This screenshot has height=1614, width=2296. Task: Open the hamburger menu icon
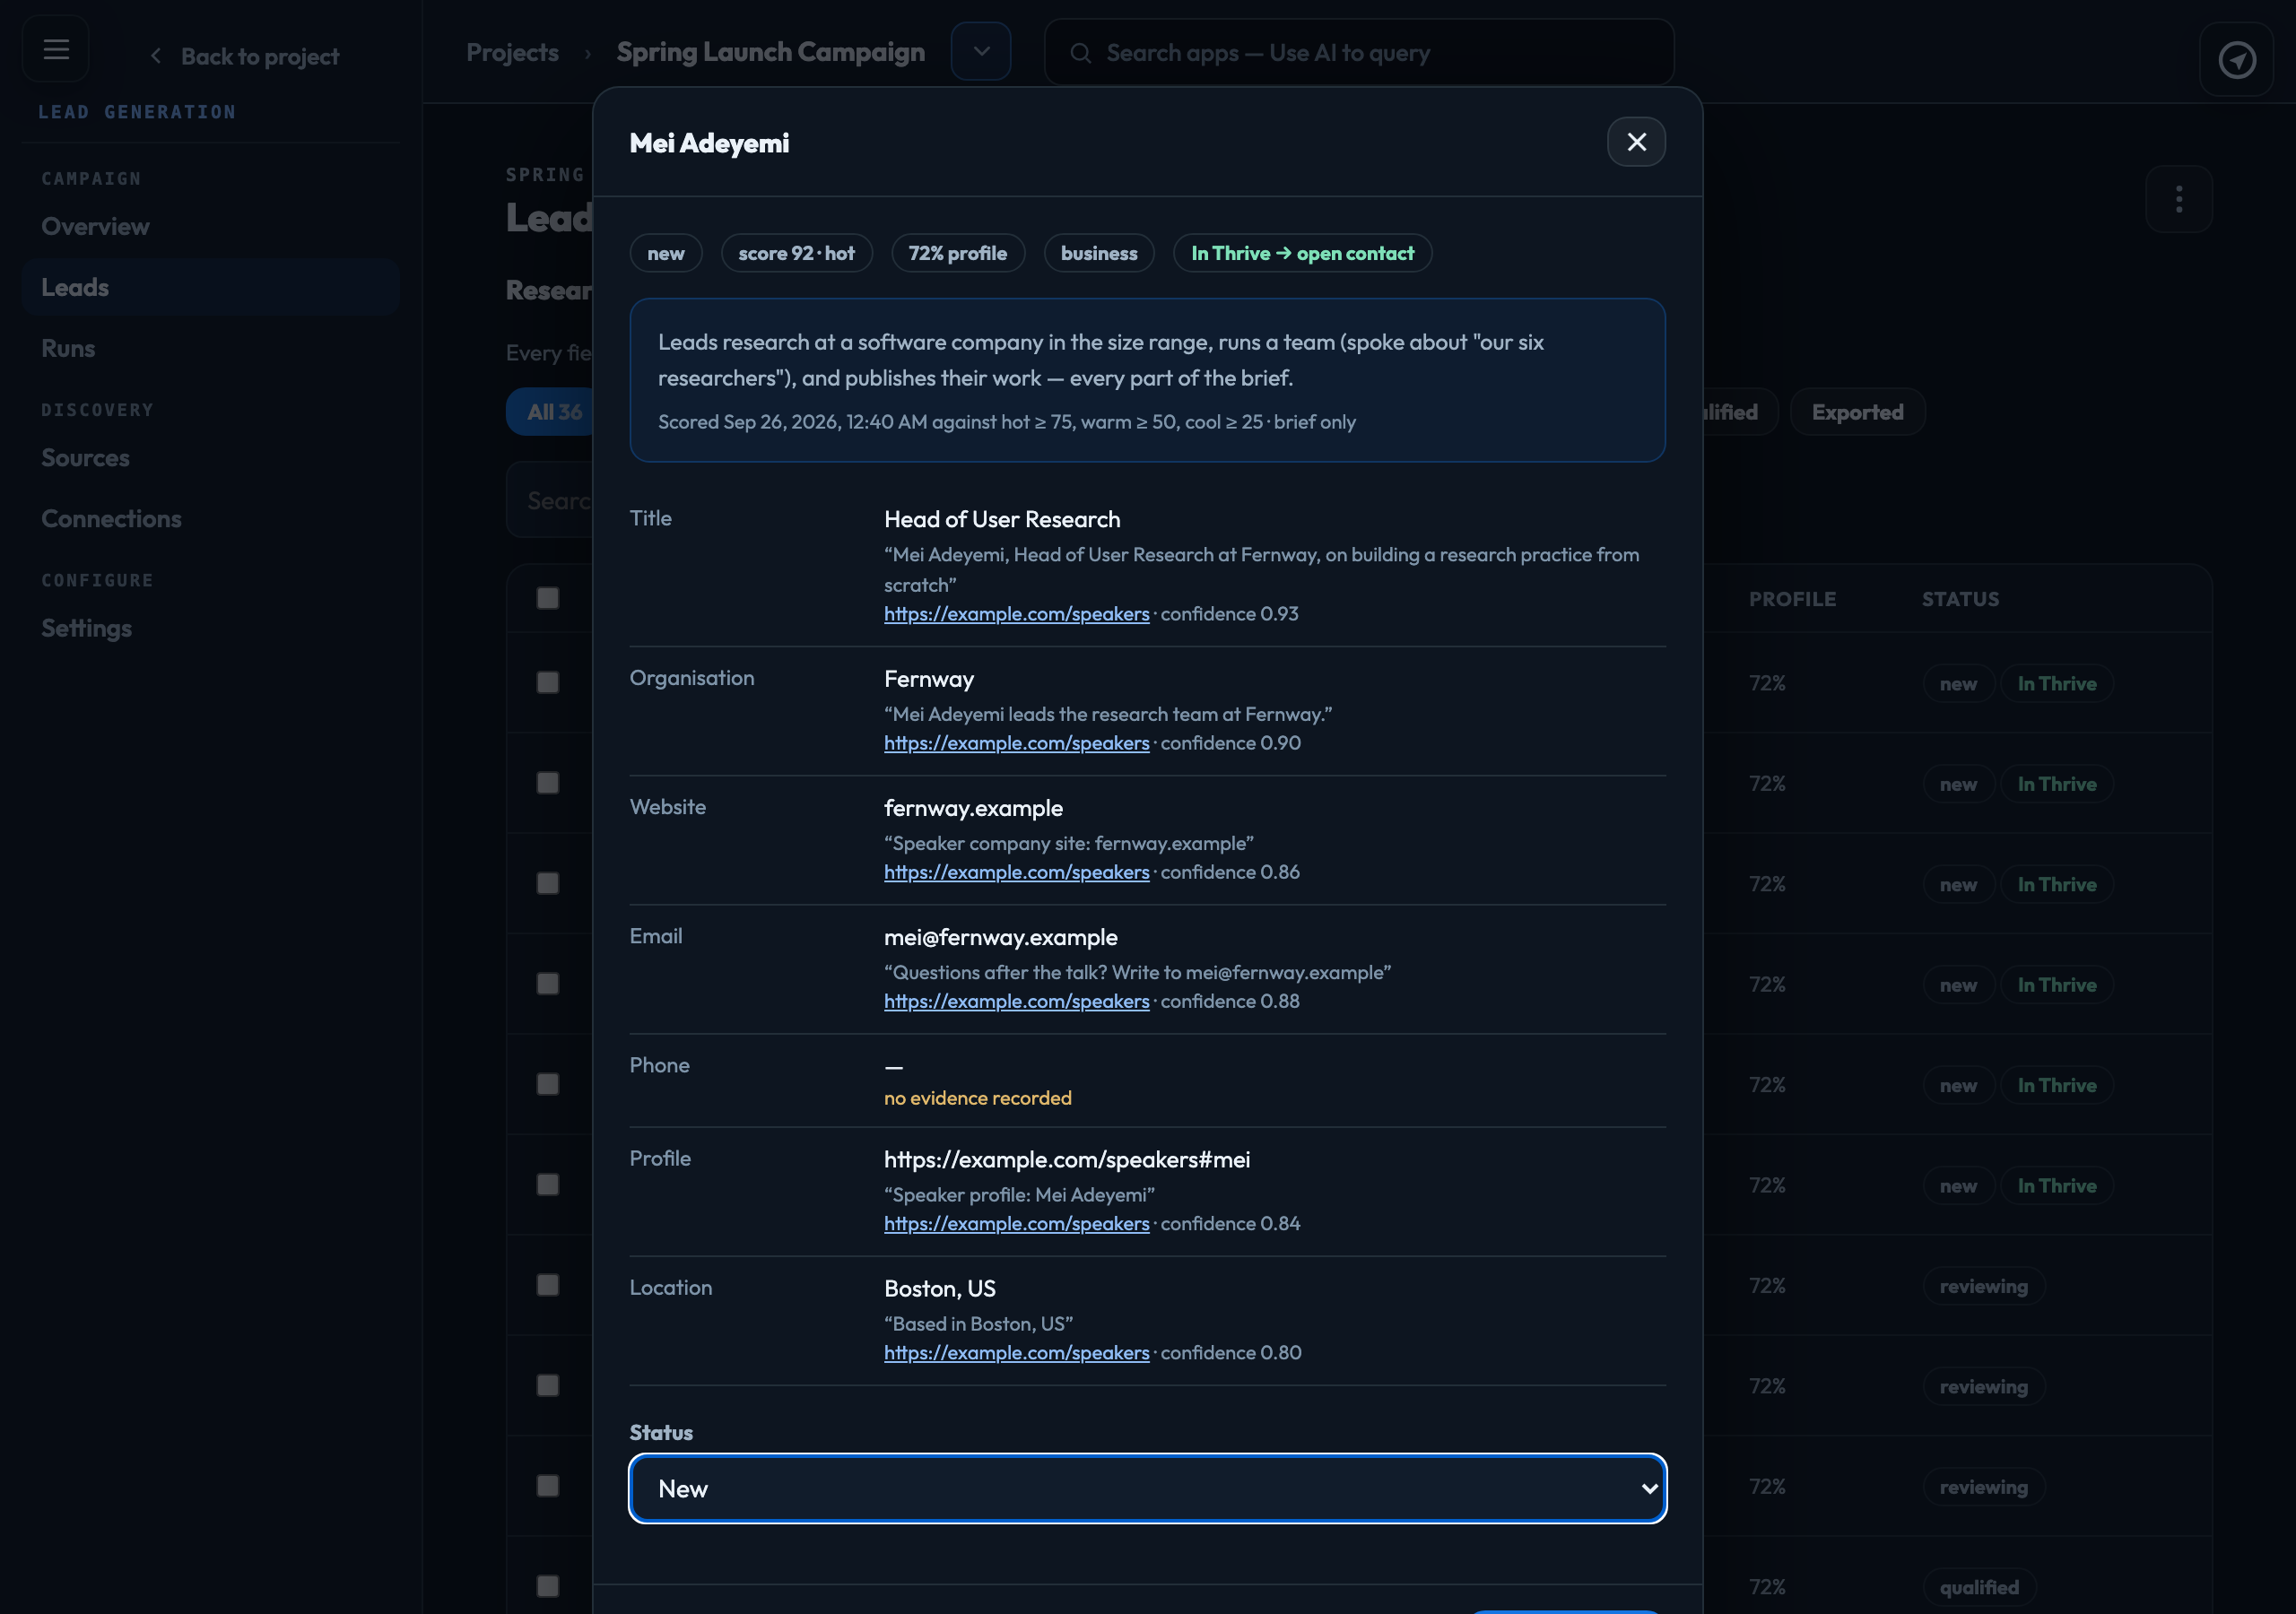56,49
